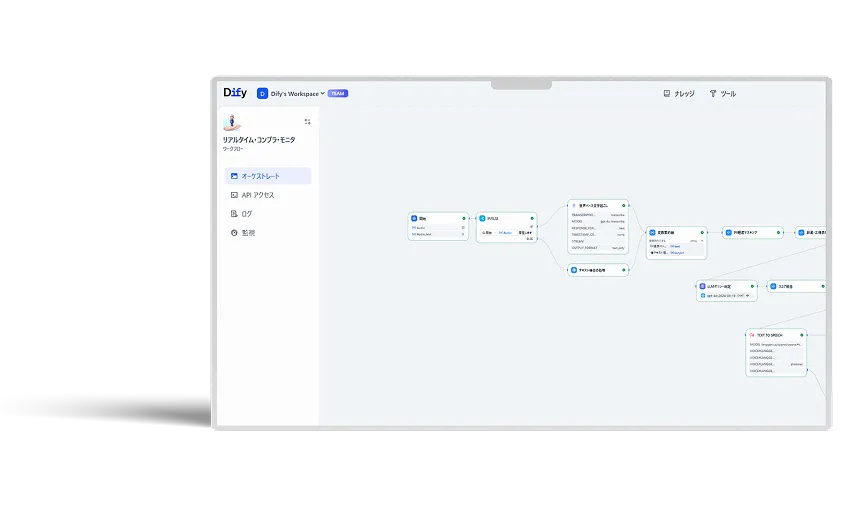Open the gpt-4o model selector in LLM node
The width and height of the screenshot is (845, 519).
click(727, 296)
